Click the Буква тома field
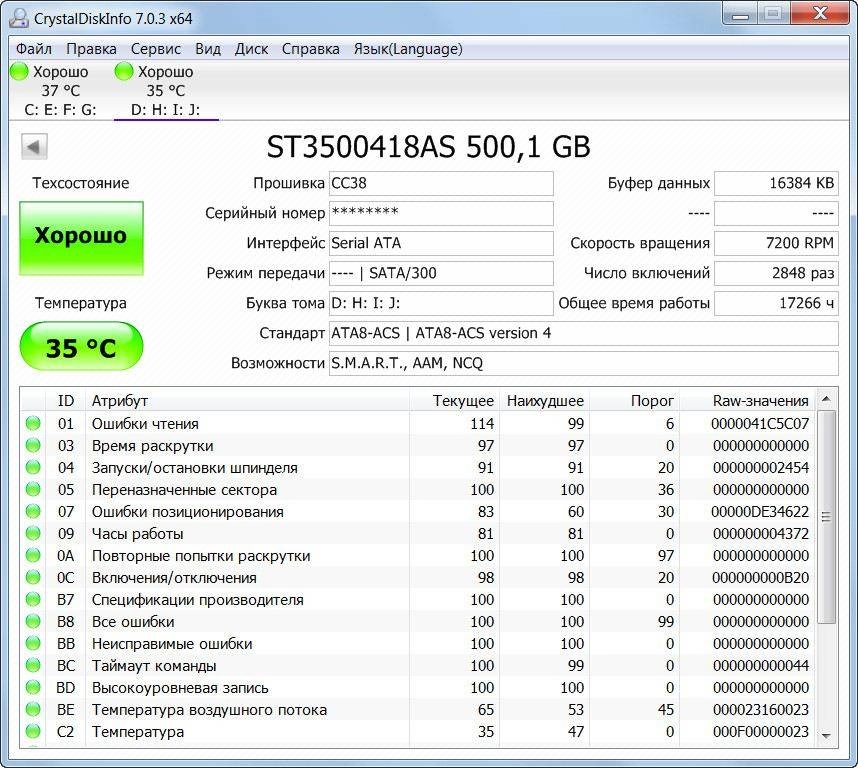 point(441,303)
